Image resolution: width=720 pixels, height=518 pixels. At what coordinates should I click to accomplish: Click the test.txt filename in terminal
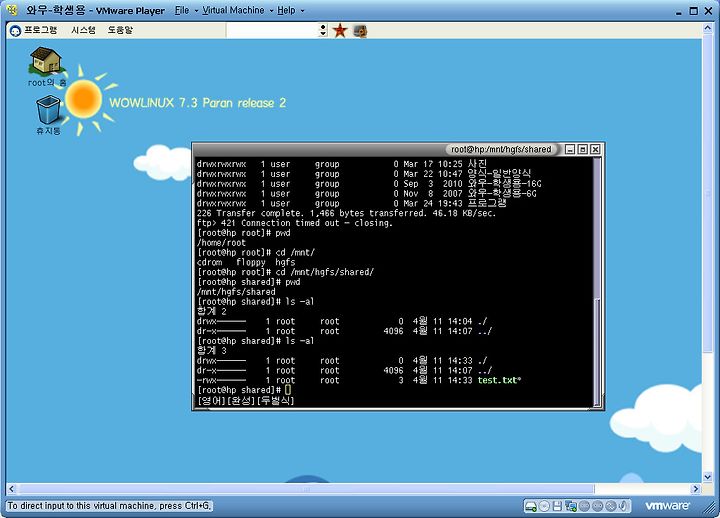498,380
